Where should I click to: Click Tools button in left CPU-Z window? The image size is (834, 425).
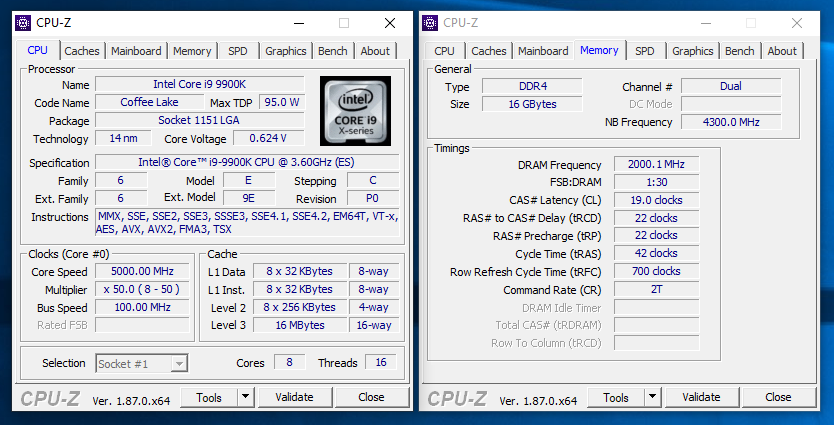pos(208,397)
